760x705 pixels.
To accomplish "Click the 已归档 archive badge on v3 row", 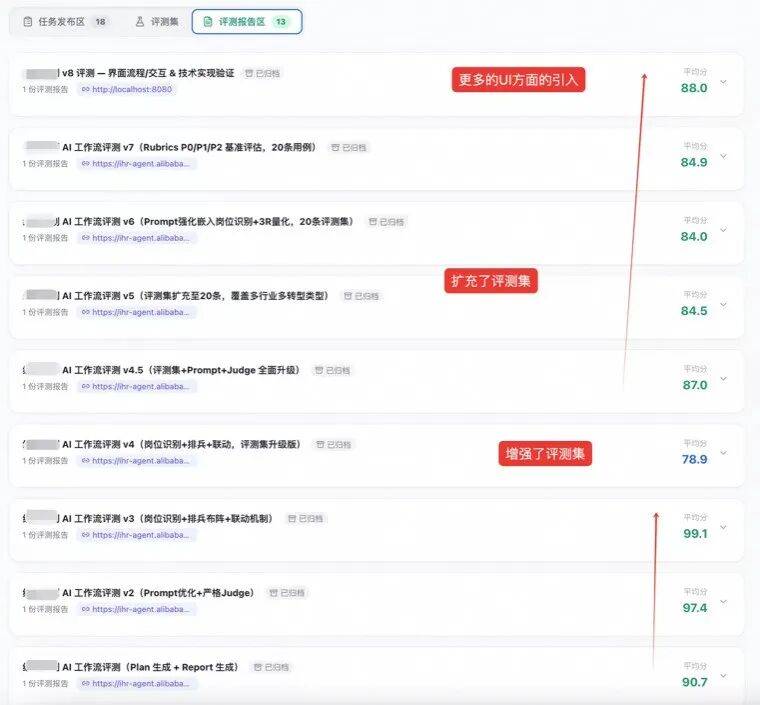I will pyautogui.click(x=306, y=518).
